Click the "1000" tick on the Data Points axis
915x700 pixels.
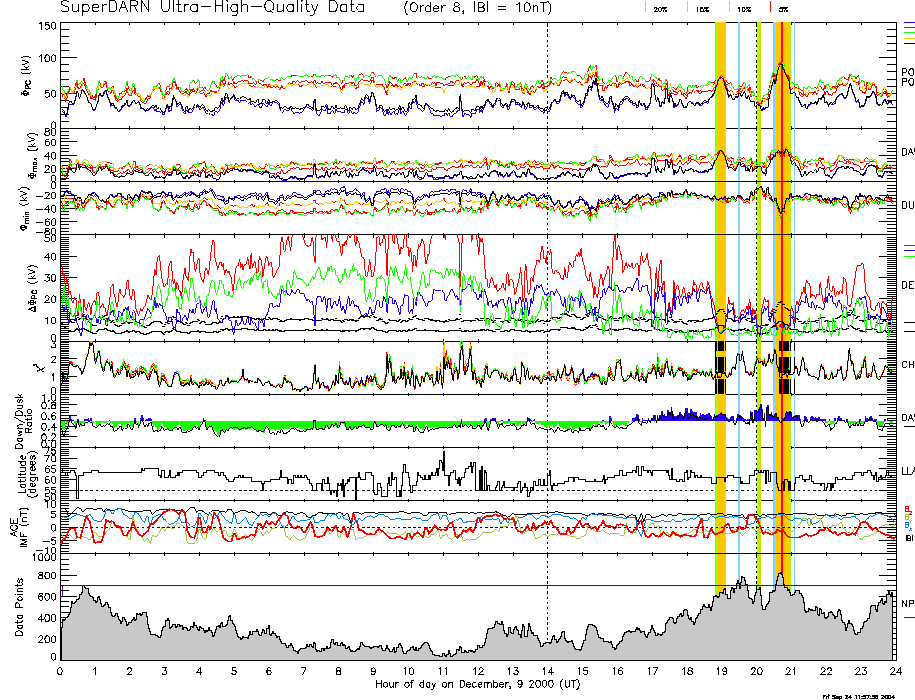click(44, 557)
